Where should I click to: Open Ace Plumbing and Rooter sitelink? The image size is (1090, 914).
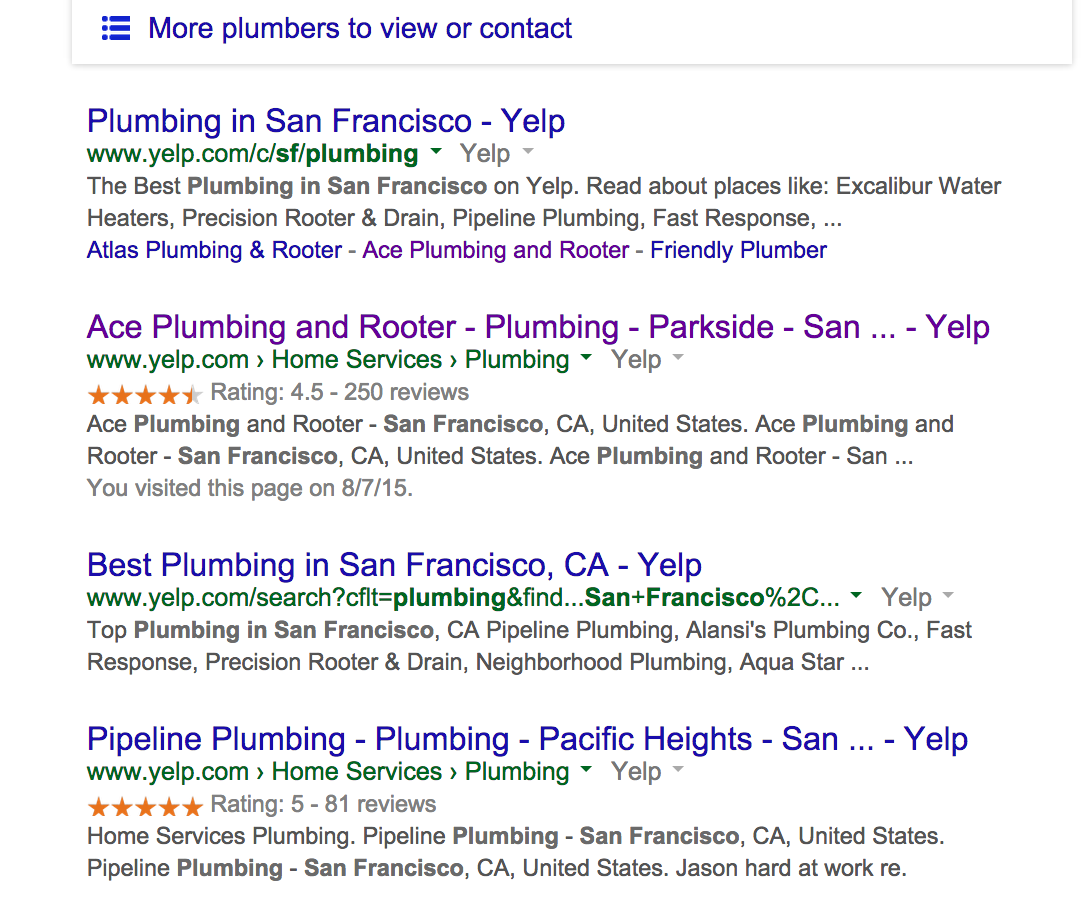[x=496, y=250]
